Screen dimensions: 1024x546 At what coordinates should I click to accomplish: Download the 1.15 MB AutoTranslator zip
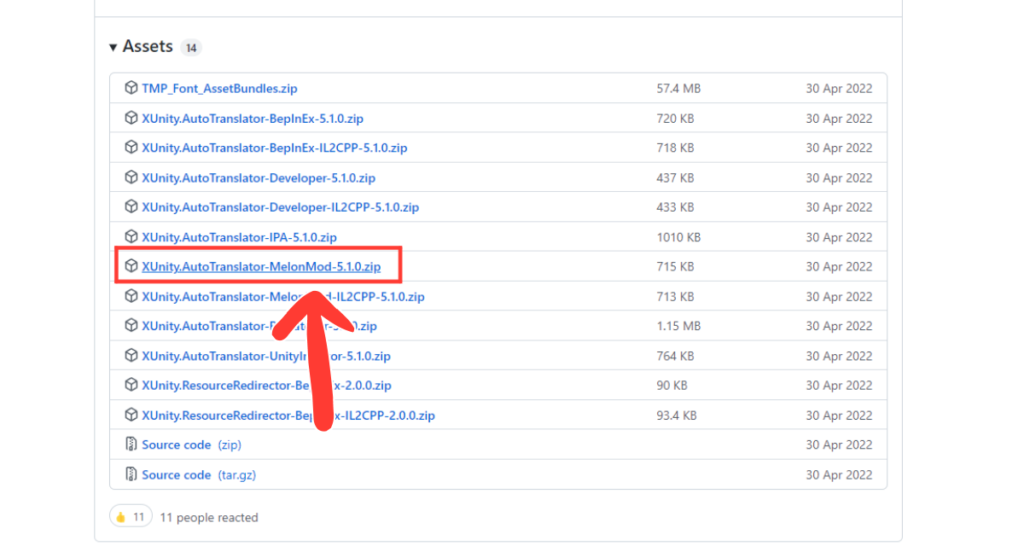pyautogui.click(x=259, y=326)
